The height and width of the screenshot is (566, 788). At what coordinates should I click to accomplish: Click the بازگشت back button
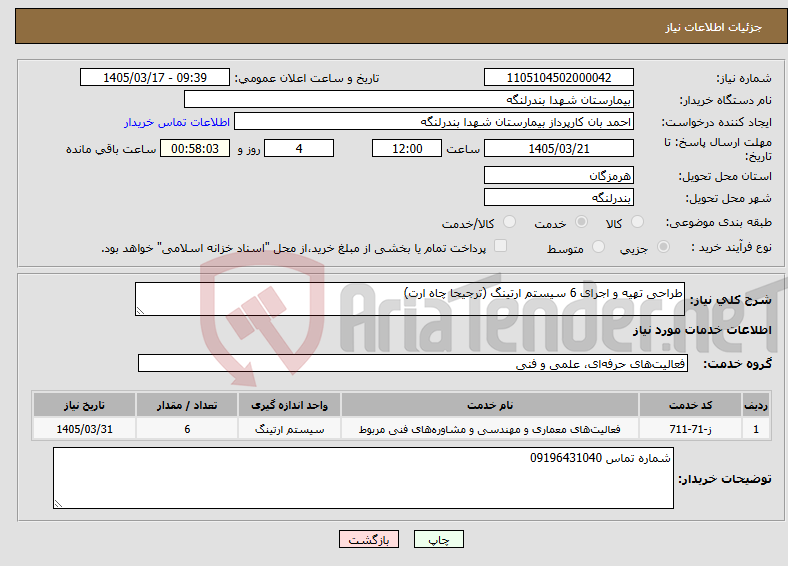point(369,539)
